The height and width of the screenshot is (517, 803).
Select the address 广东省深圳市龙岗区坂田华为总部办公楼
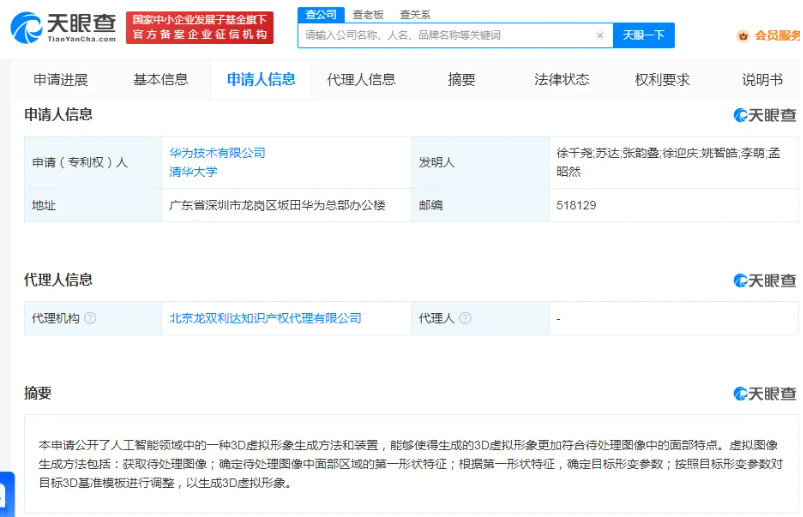click(277, 205)
